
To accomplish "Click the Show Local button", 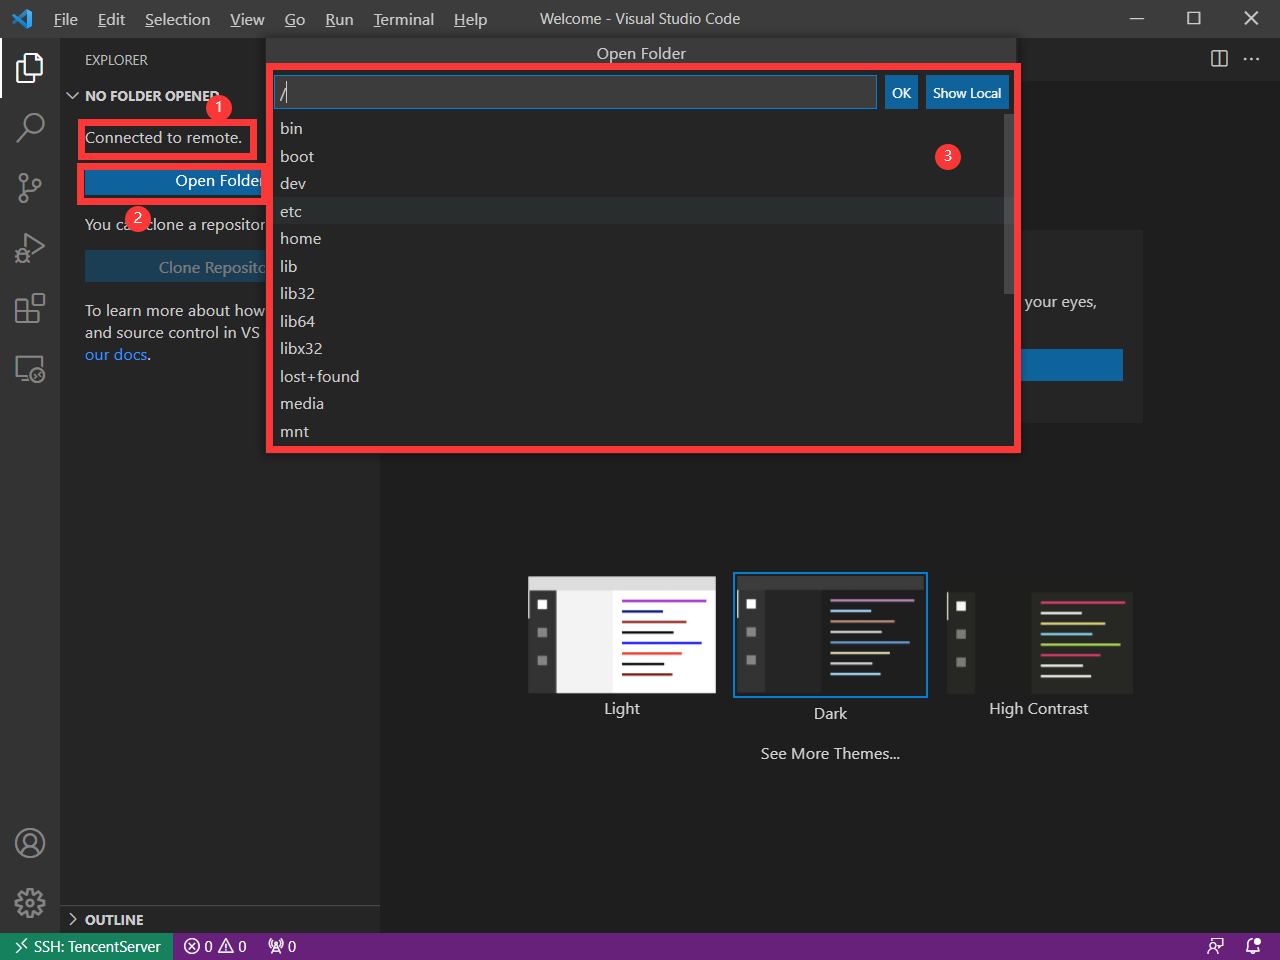I will tap(967, 93).
